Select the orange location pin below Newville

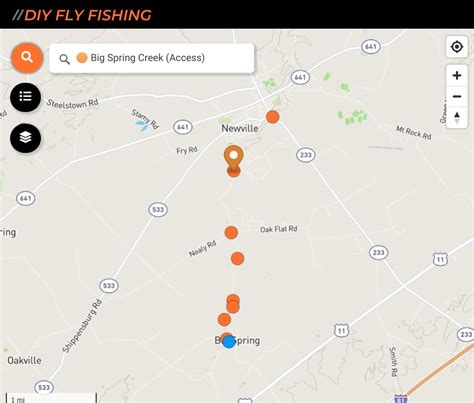point(234,160)
